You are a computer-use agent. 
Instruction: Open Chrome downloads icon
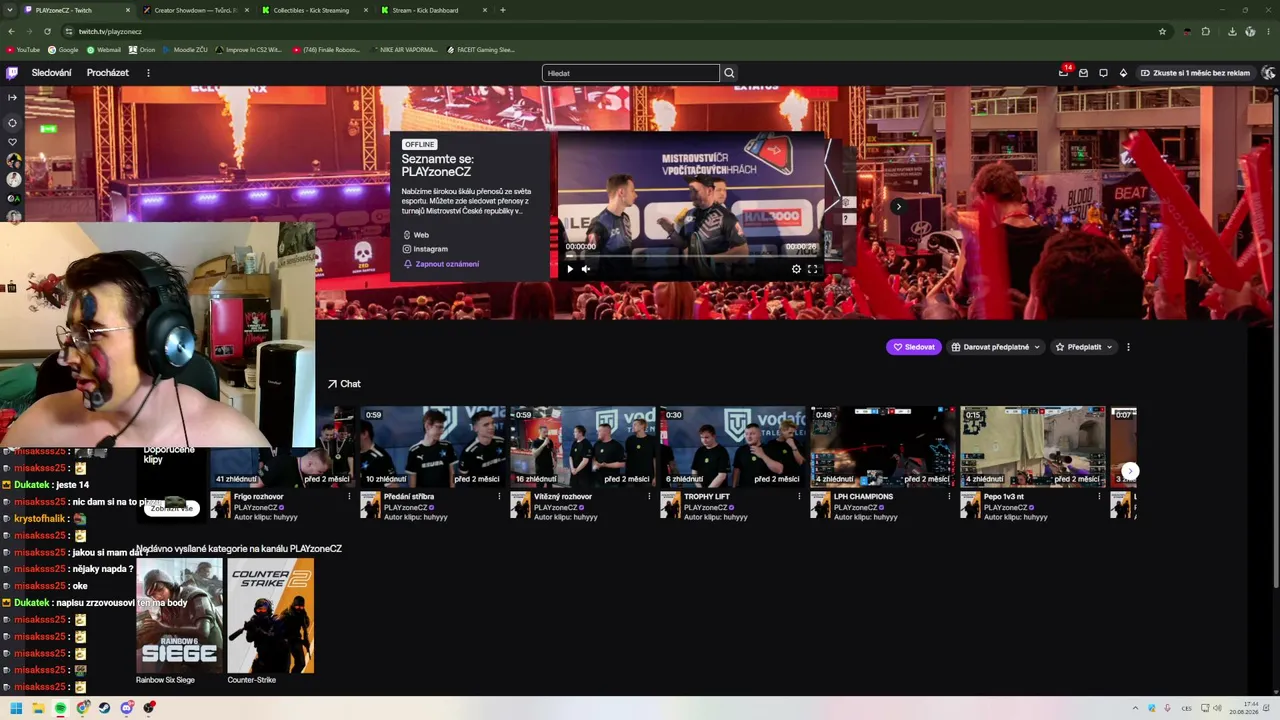(x=1232, y=31)
